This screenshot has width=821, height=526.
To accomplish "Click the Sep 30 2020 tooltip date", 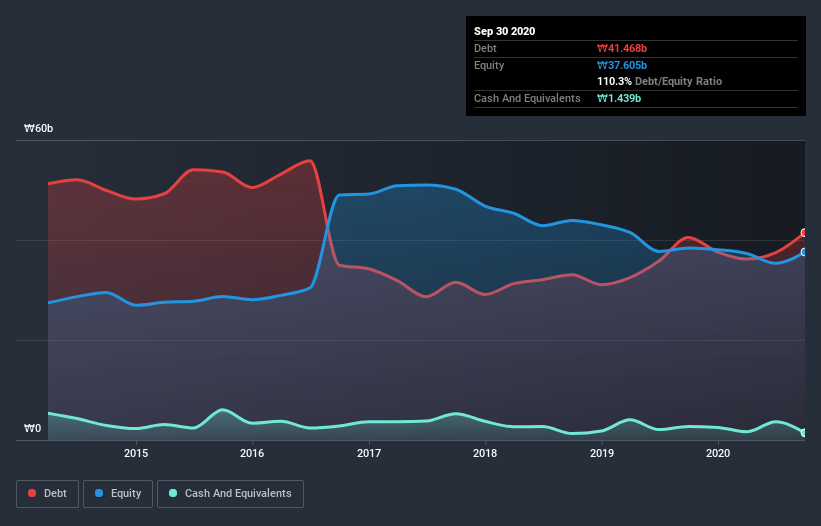I will (504, 31).
